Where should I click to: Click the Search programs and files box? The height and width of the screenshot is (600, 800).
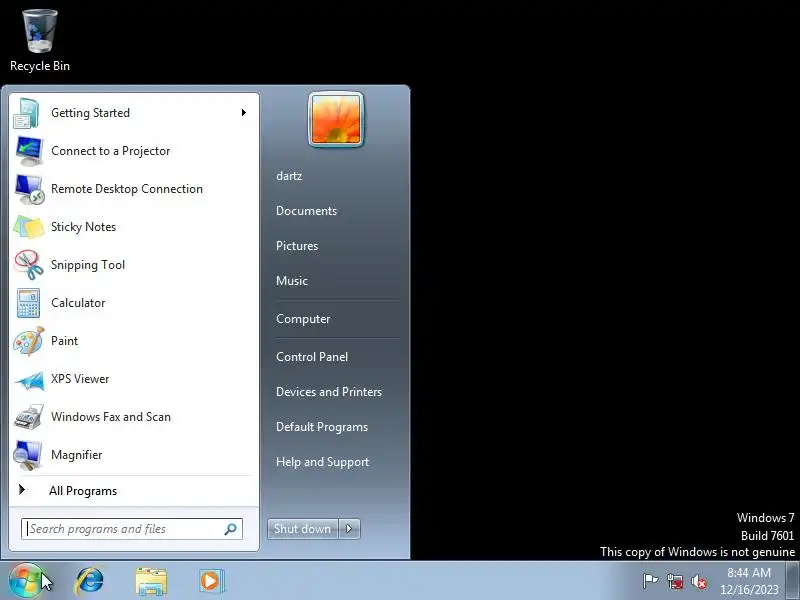132,529
